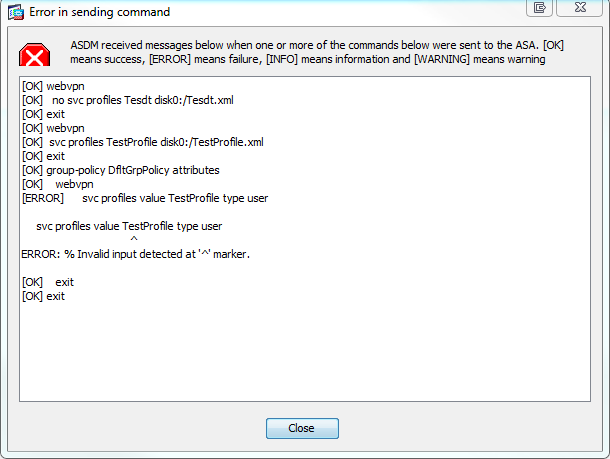Click the unprefixed 'svc profiles value TestProfile' line
Viewport: 610px width, 459px height.
[x=128, y=227]
